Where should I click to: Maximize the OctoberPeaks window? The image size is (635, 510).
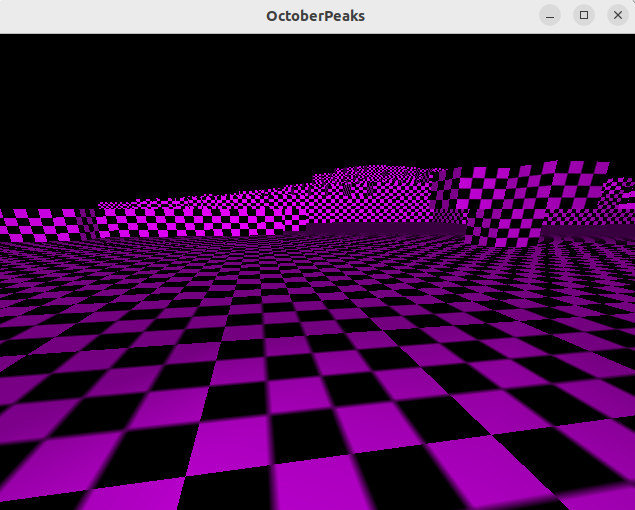point(584,16)
